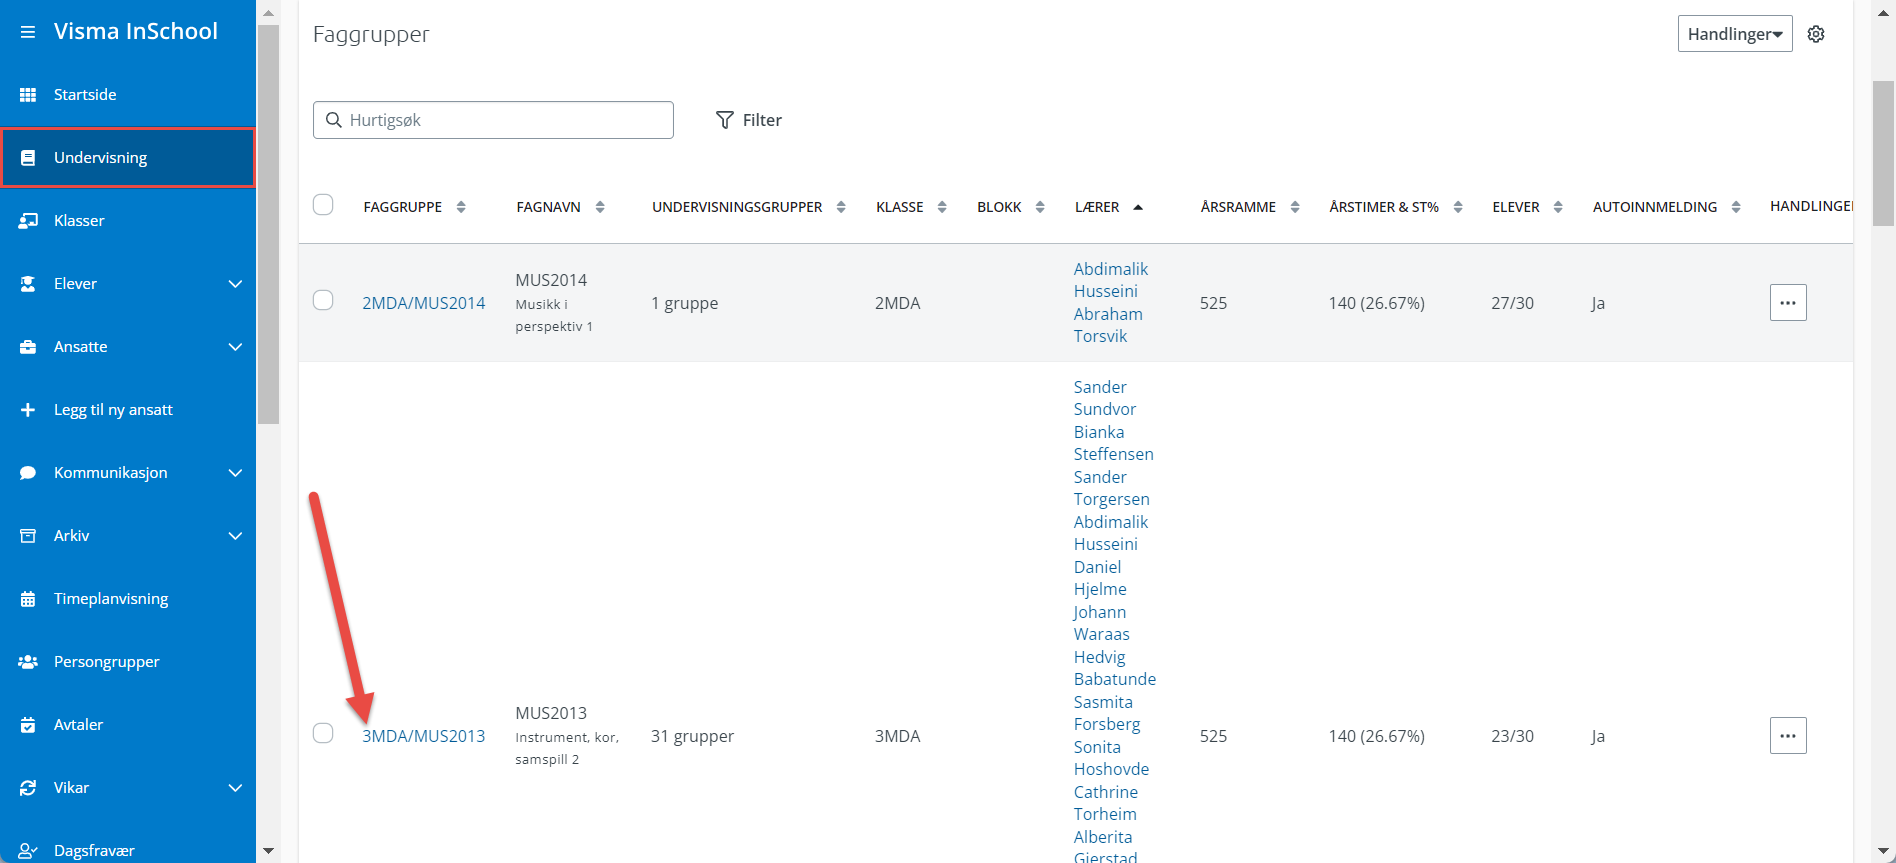Open the hamburger menu next to Visma InSchool
Viewport: 1896px width, 863px height.
(x=28, y=32)
